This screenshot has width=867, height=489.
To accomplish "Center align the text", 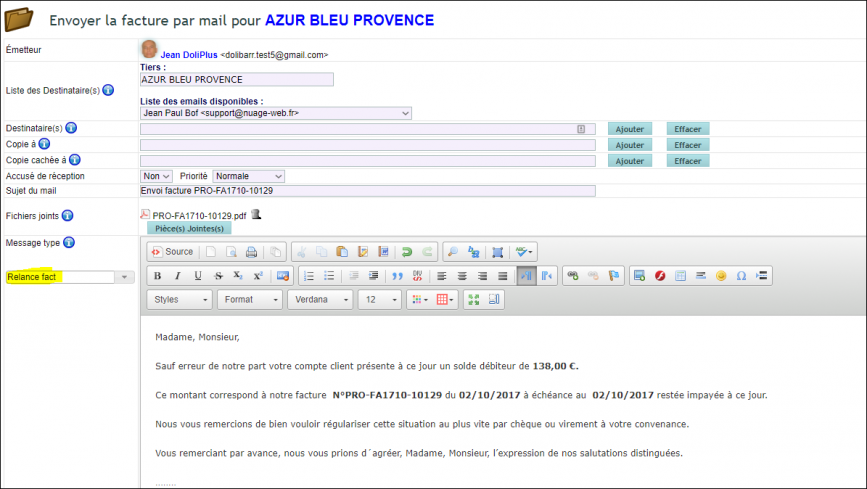I will [x=462, y=275].
